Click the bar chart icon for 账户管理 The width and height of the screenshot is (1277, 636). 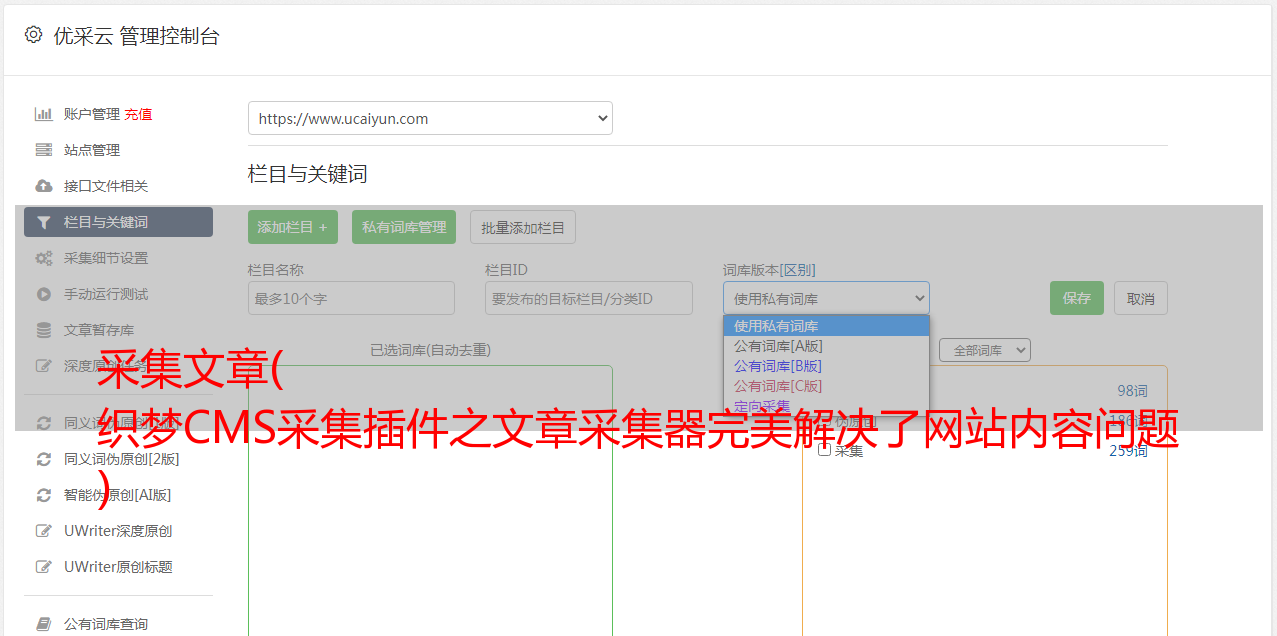[x=44, y=114]
